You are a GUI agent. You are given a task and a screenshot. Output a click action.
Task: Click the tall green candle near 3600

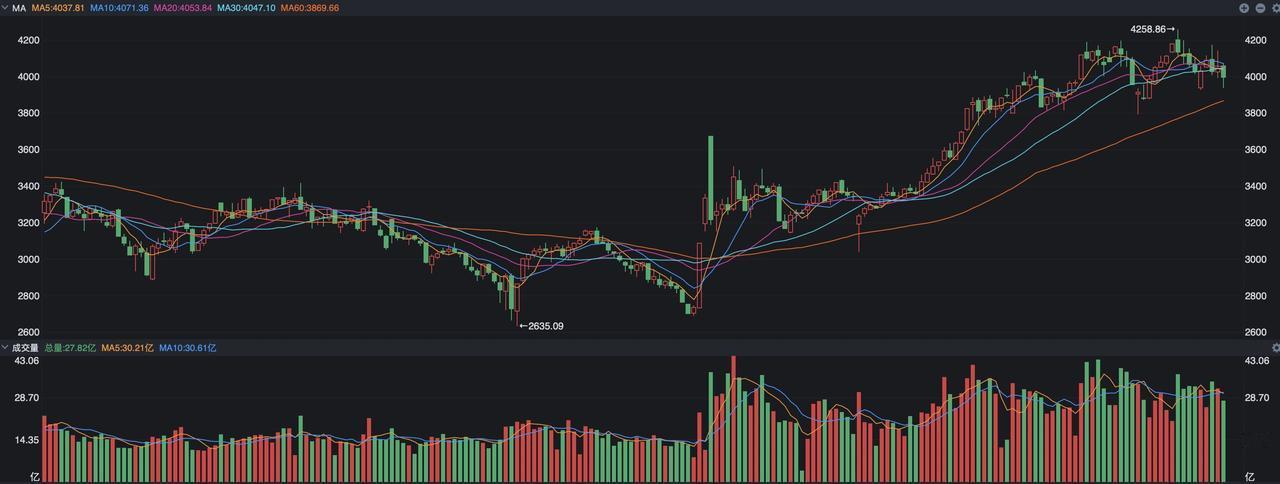pos(710,178)
